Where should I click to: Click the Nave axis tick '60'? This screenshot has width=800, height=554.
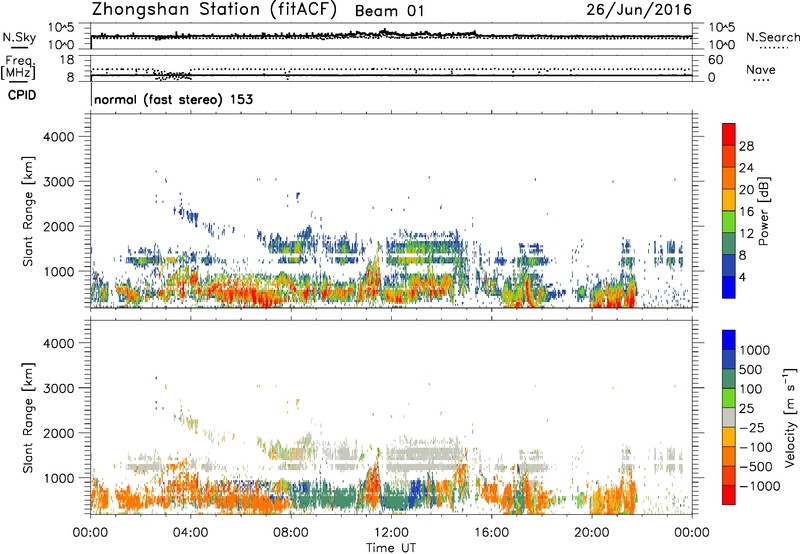pyautogui.click(x=715, y=60)
